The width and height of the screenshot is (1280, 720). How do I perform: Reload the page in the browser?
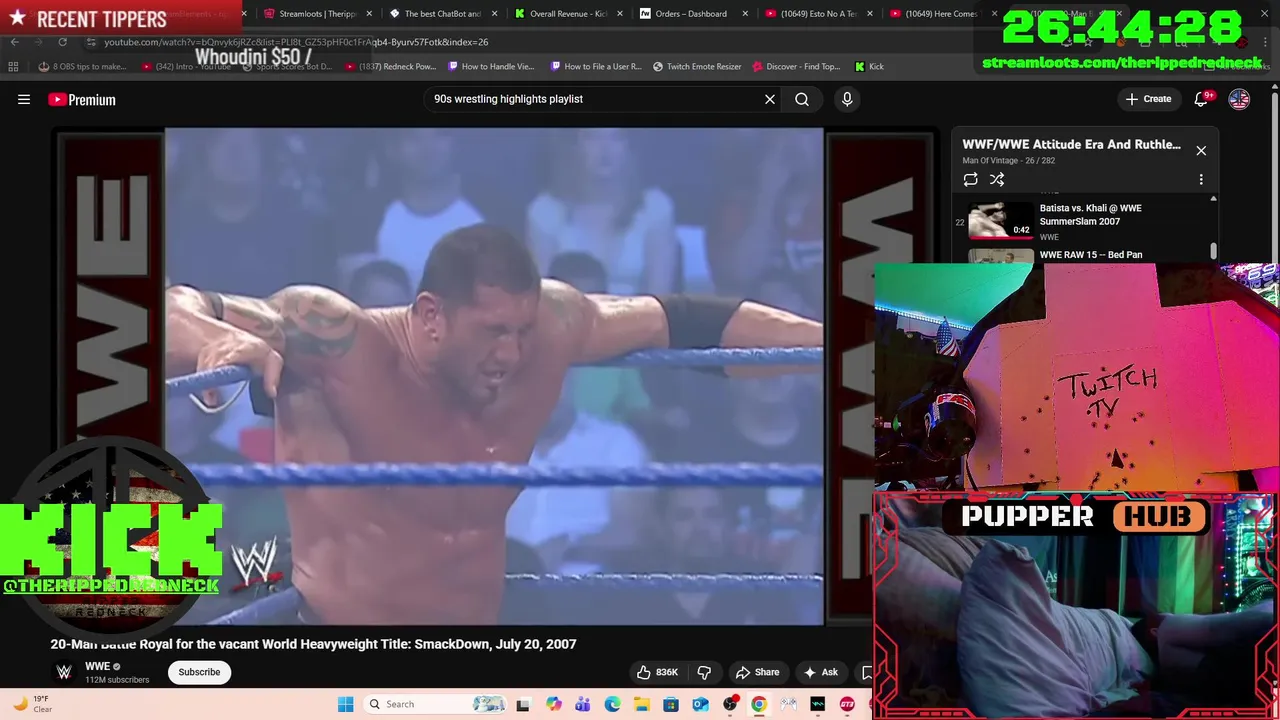62,42
